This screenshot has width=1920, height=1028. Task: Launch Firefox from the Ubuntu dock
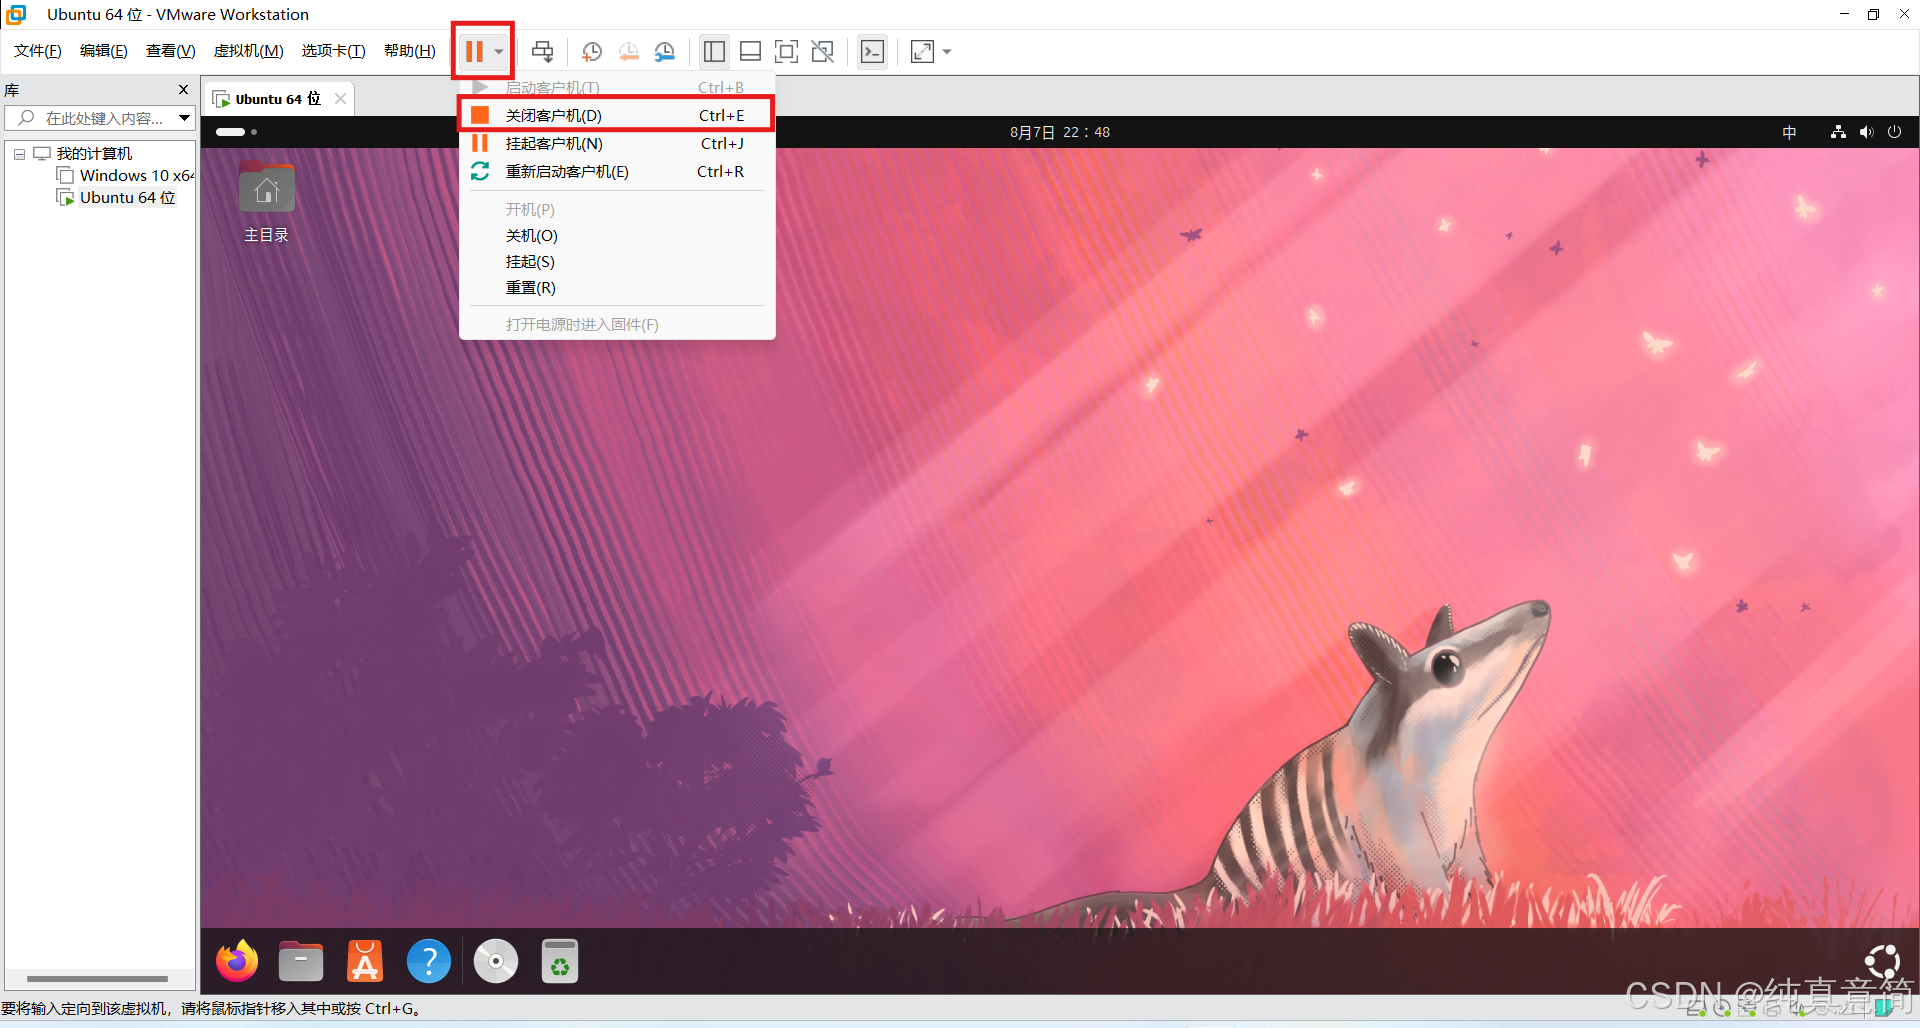coord(237,961)
